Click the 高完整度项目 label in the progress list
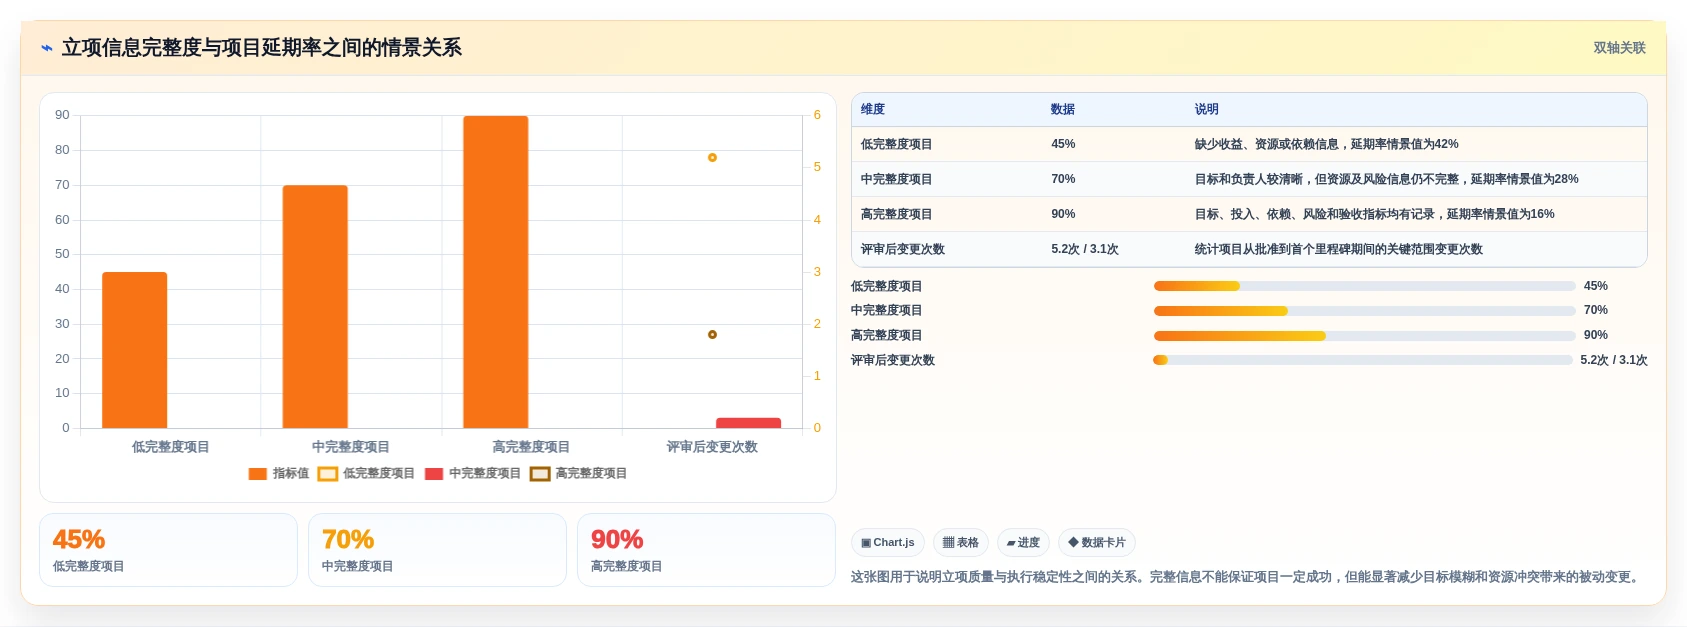The image size is (1687, 627). pyautogui.click(x=887, y=336)
